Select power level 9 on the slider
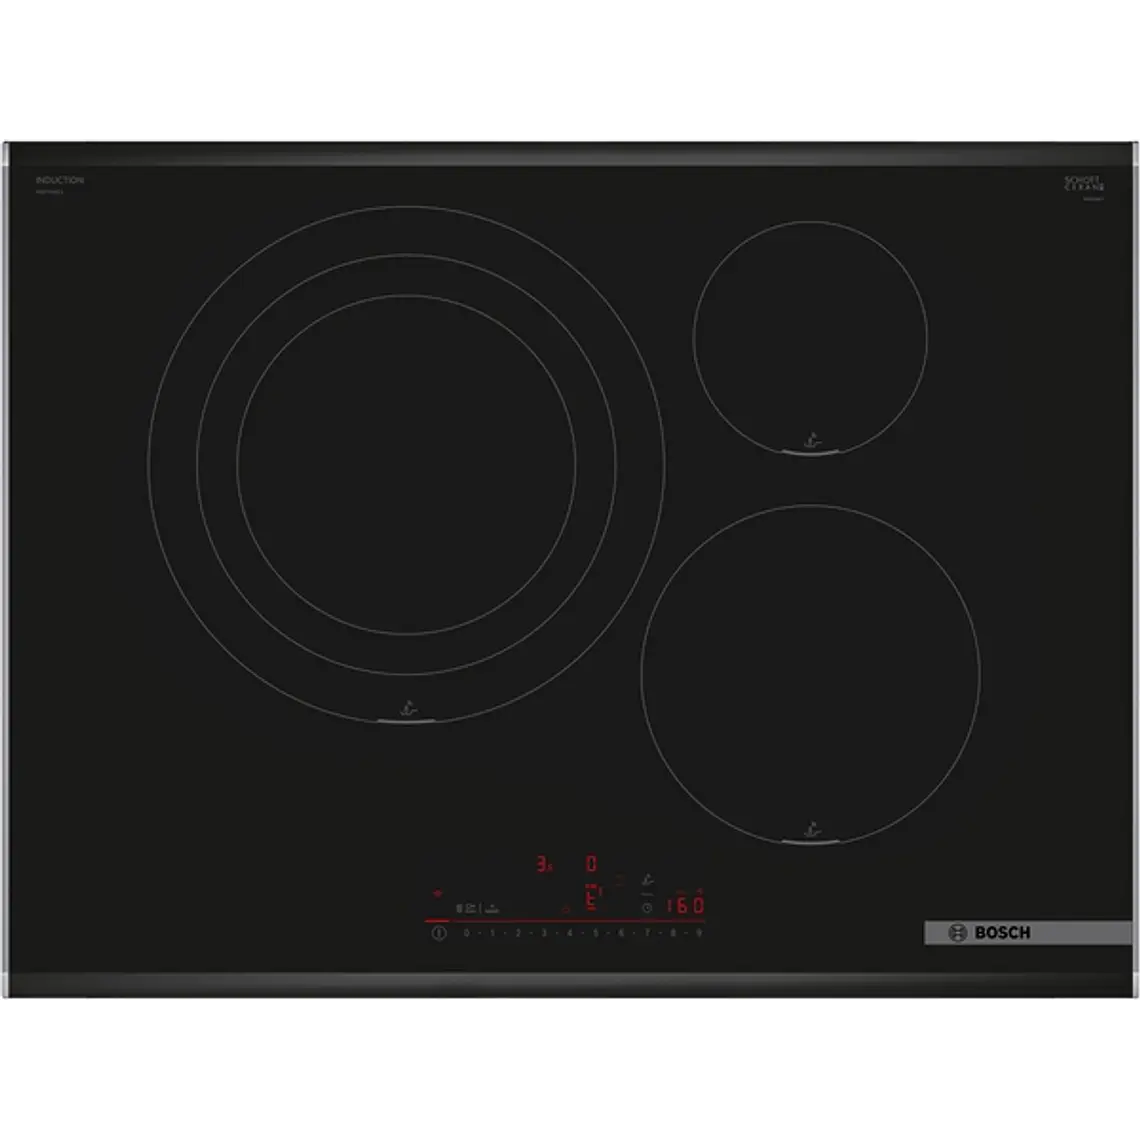1140x1140 pixels. point(699,933)
